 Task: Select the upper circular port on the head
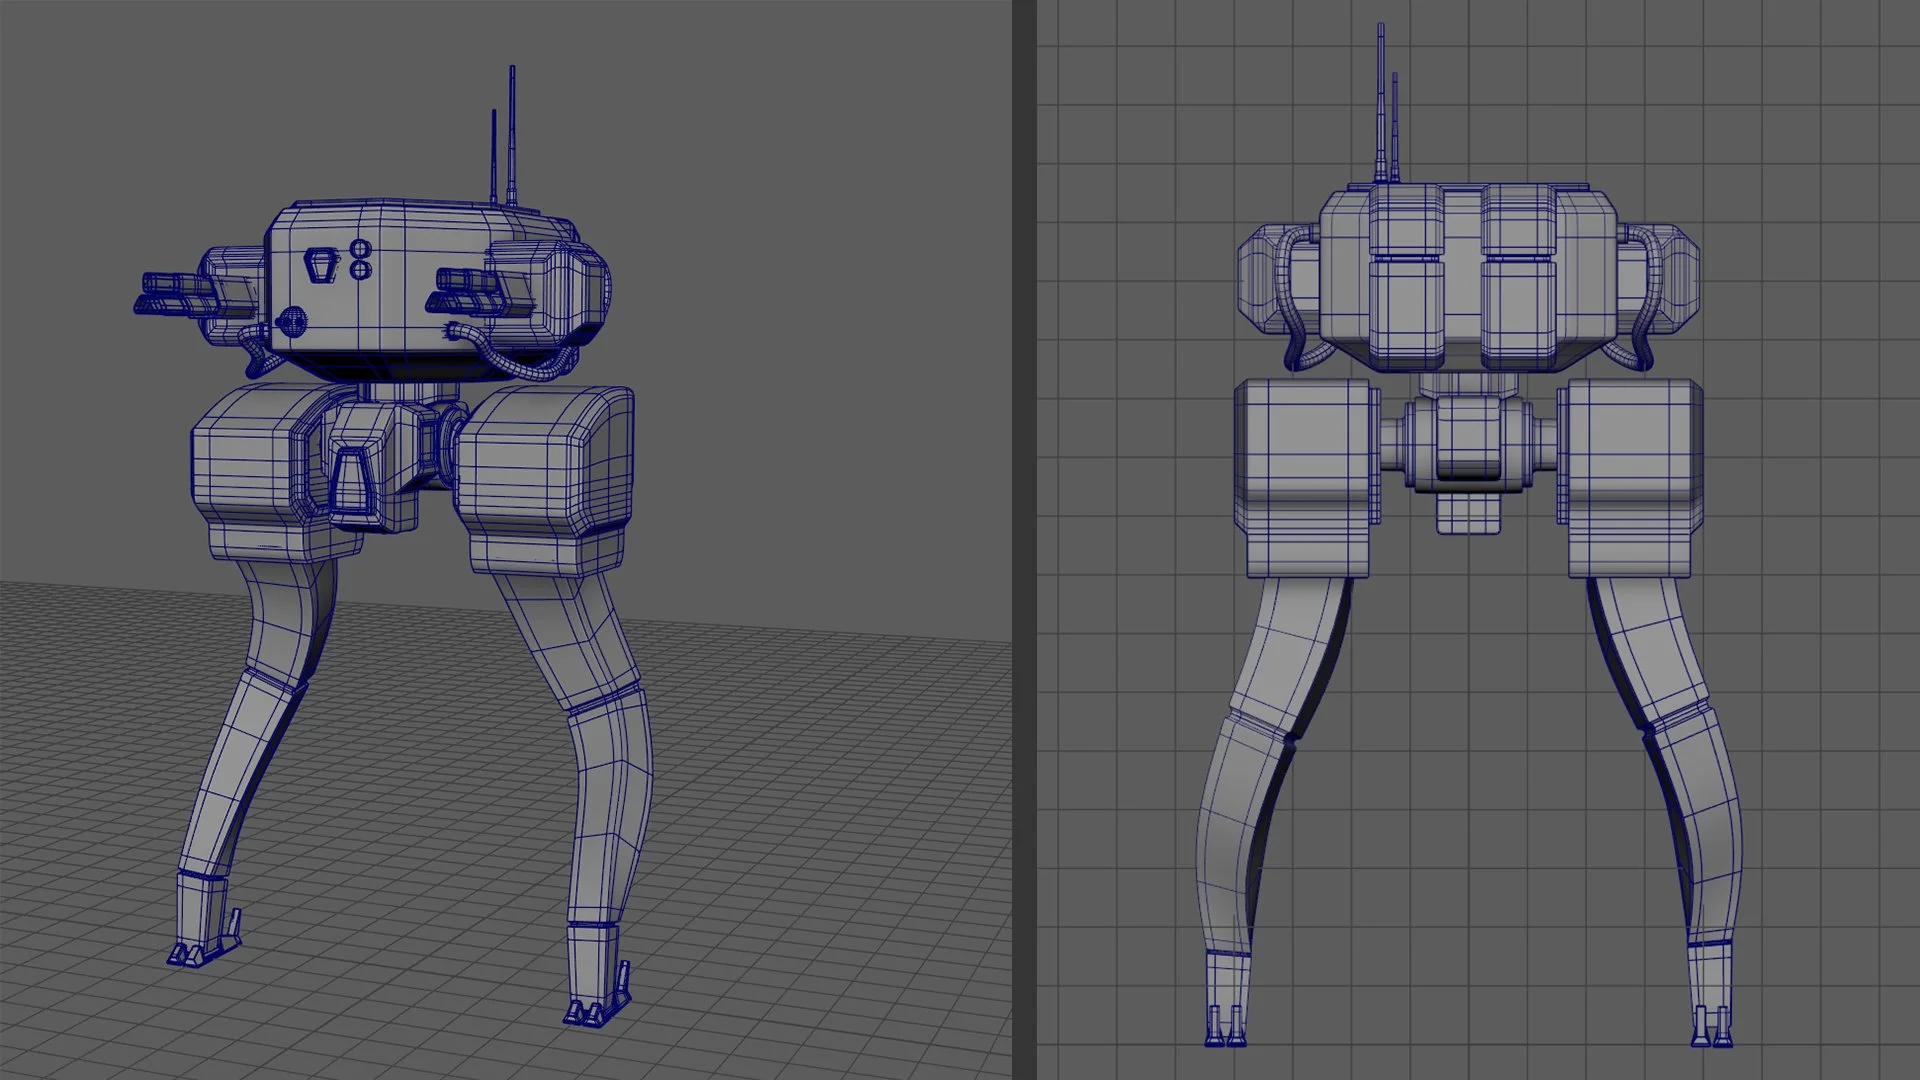pos(362,249)
